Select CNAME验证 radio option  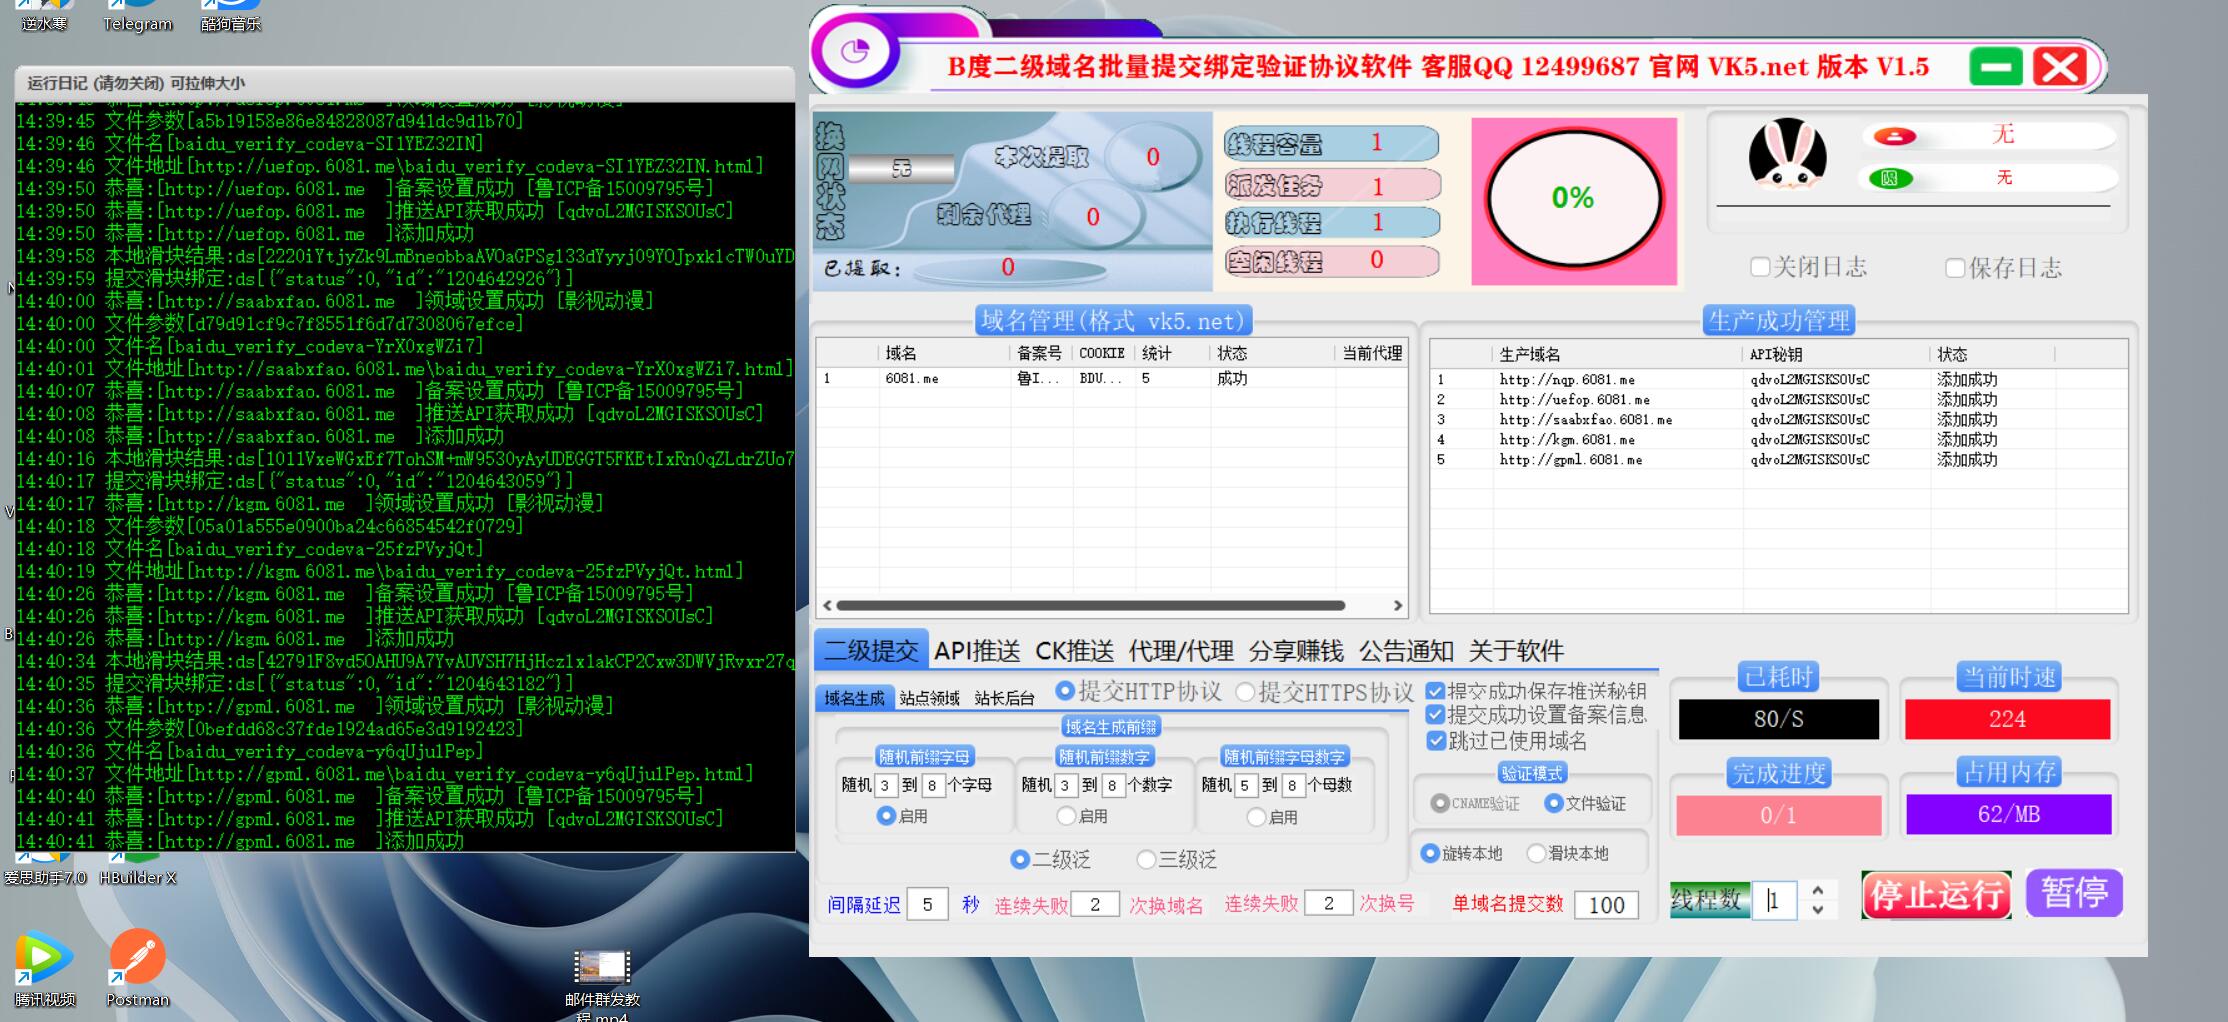tap(1440, 803)
